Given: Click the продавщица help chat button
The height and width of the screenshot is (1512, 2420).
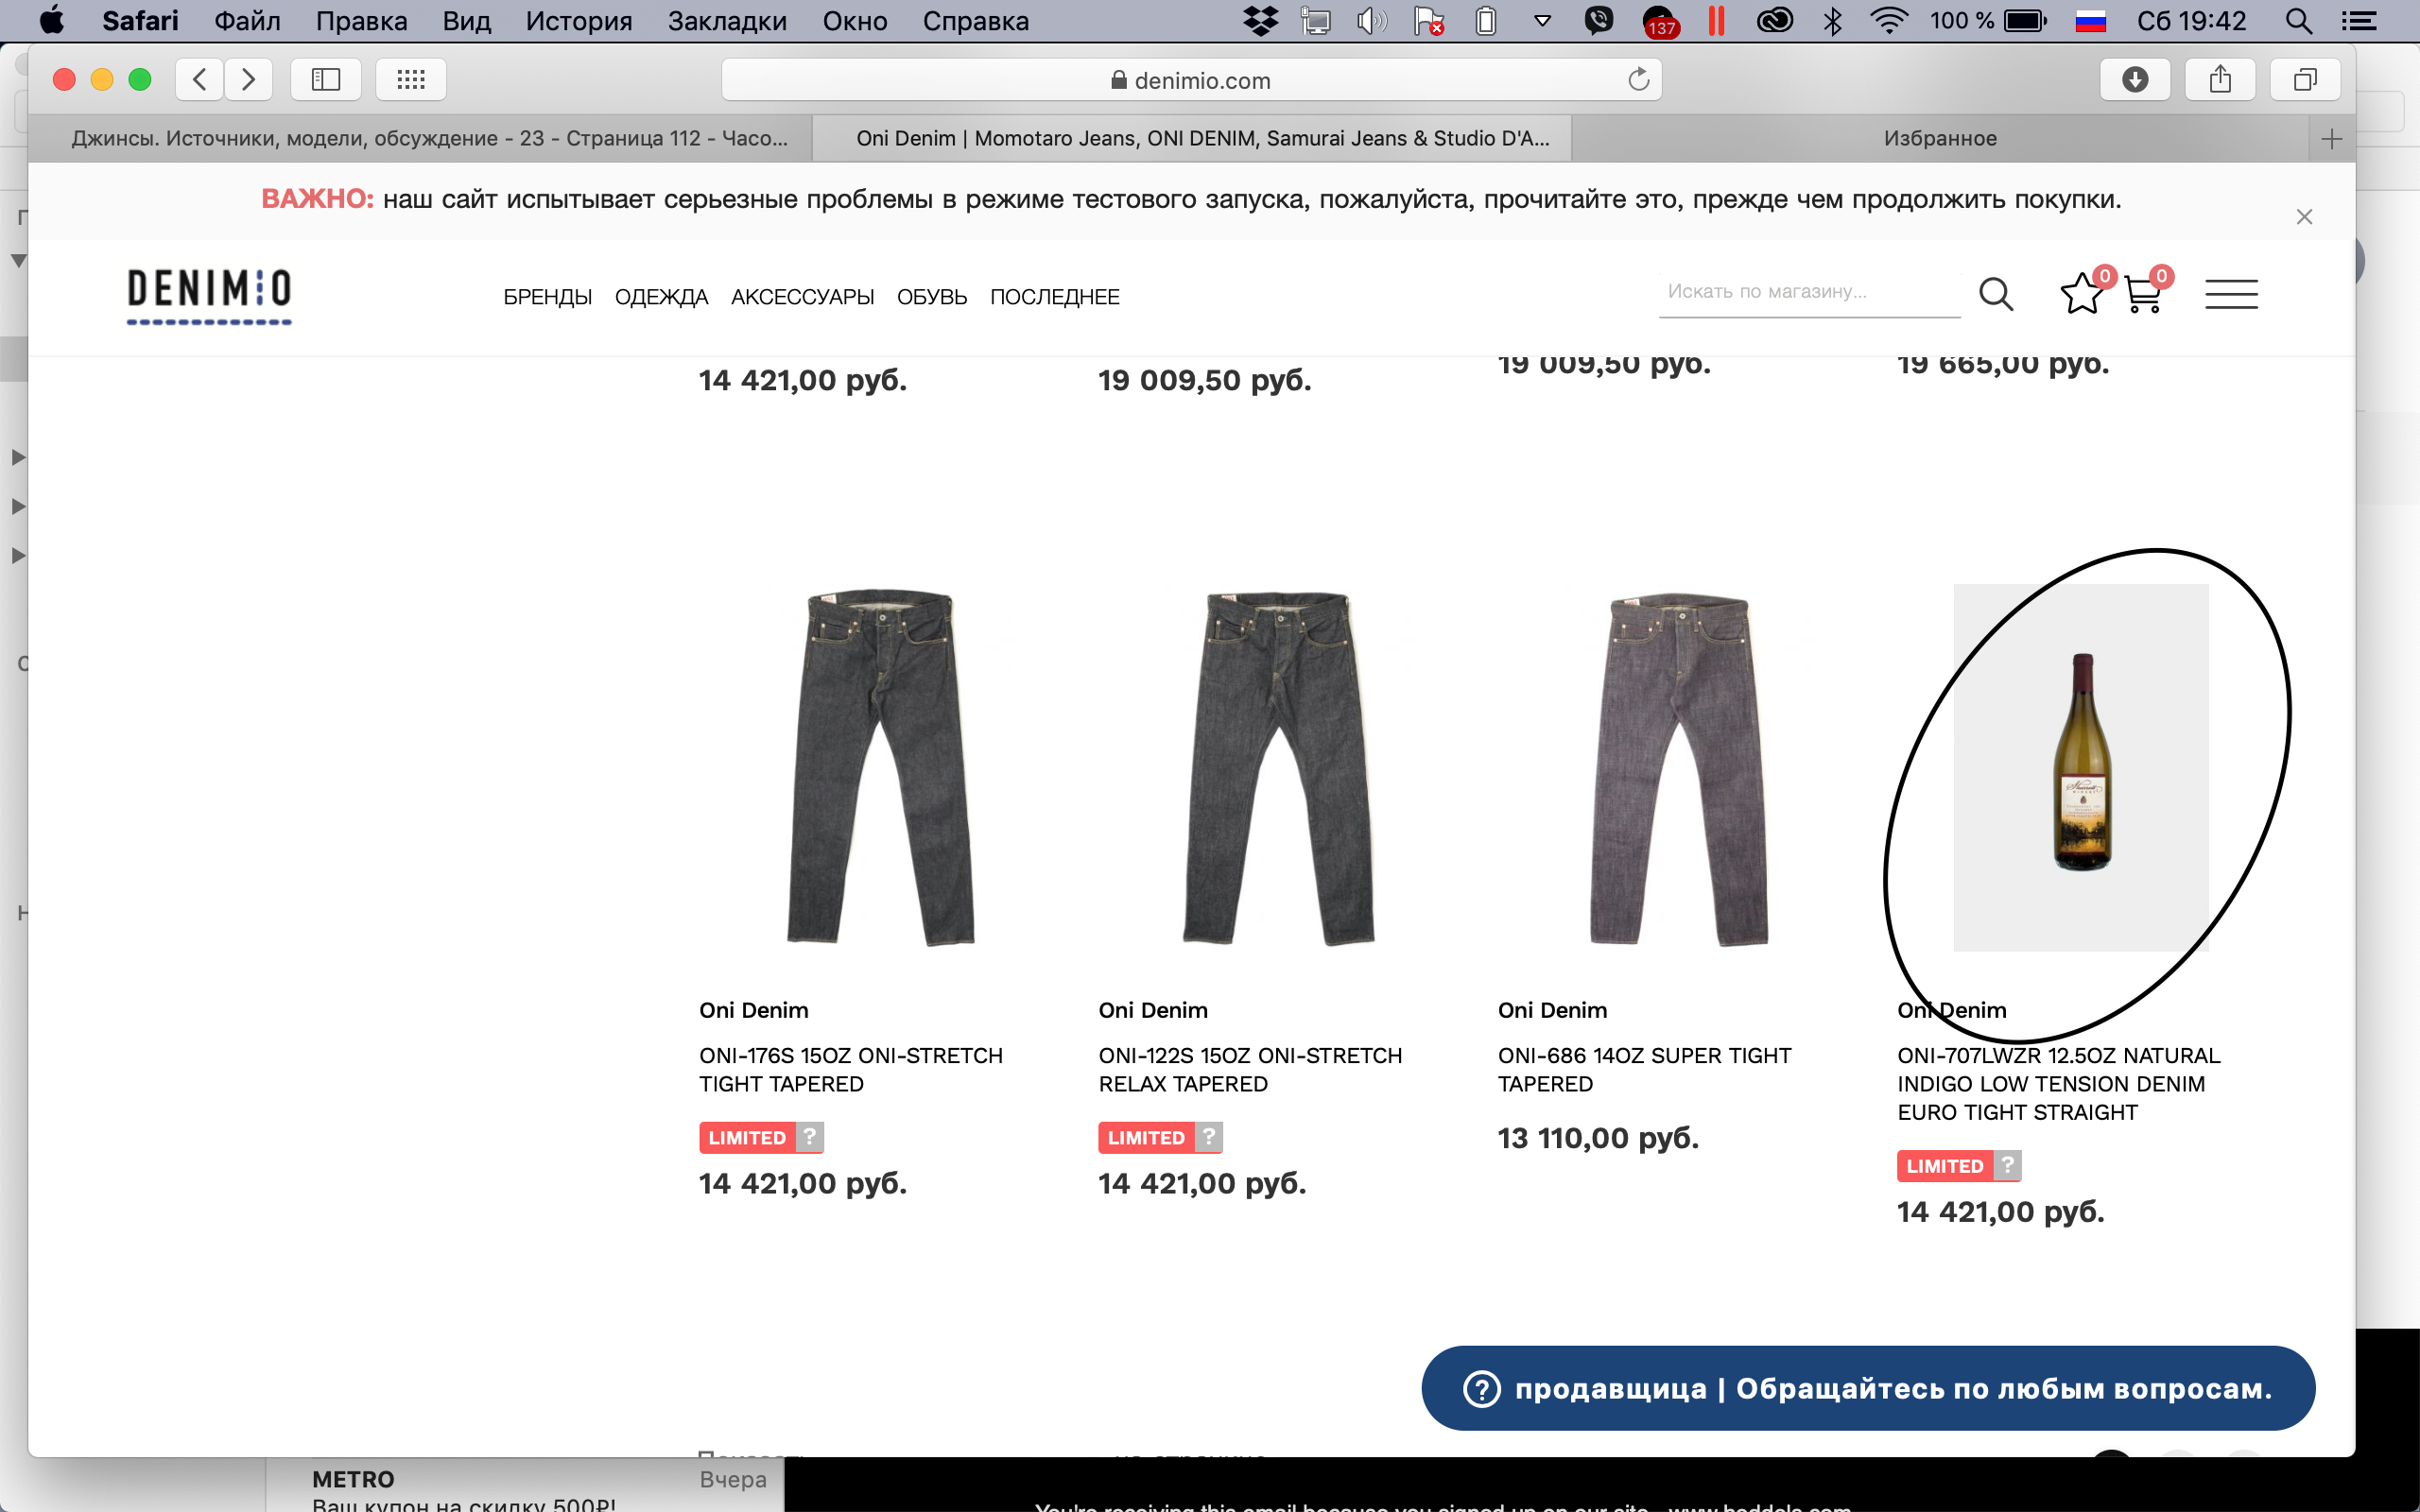Looking at the screenshot, I should pos(1867,1388).
